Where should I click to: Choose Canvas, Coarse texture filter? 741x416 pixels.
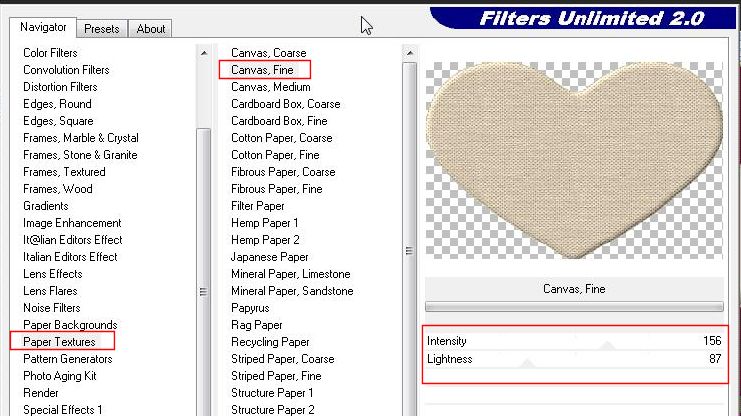tap(268, 53)
